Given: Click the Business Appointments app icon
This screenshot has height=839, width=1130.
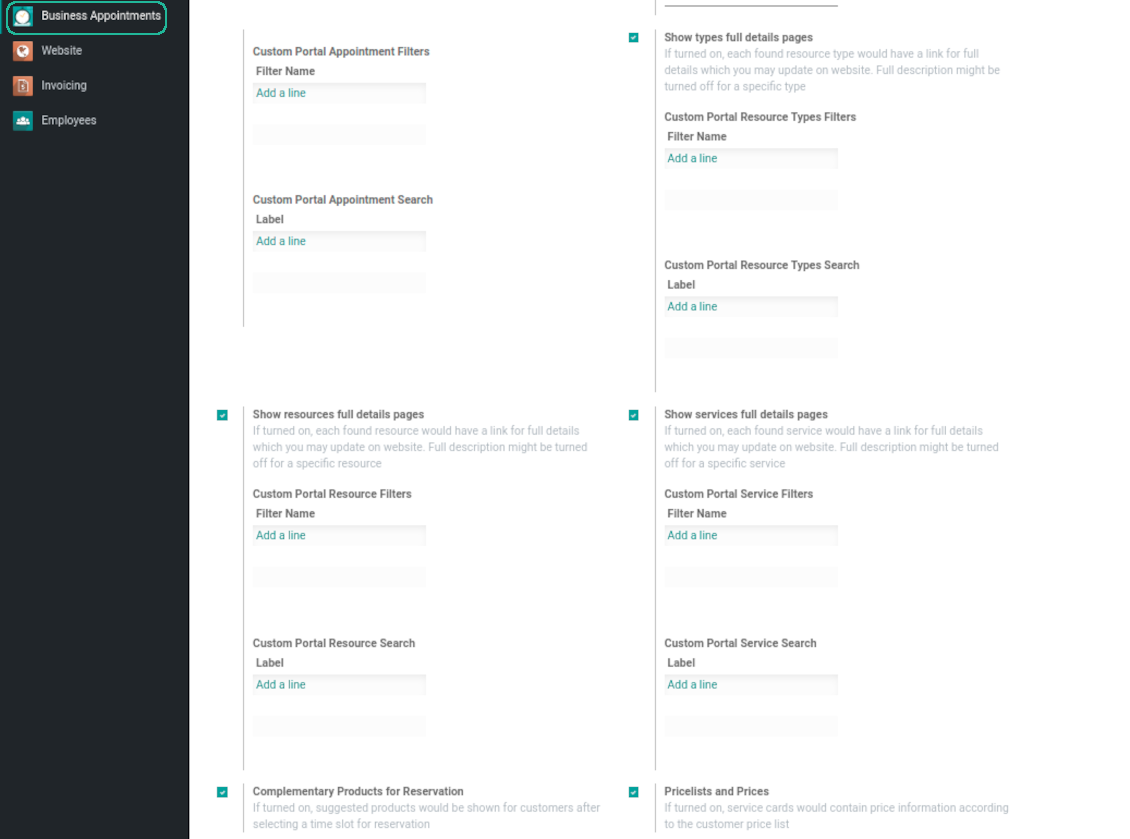Looking at the screenshot, I should [x=23, y=17].
